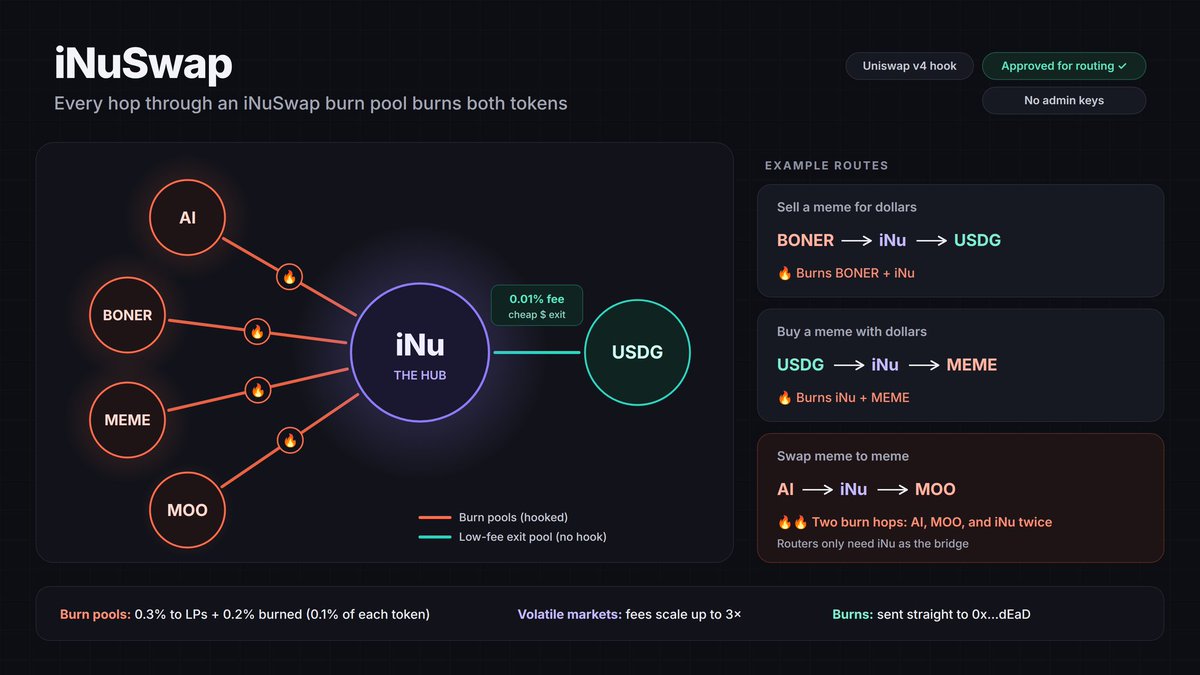Click MEME in the buy route
The height and width of the screenshot is (675, 1200).
pos(972,365)
